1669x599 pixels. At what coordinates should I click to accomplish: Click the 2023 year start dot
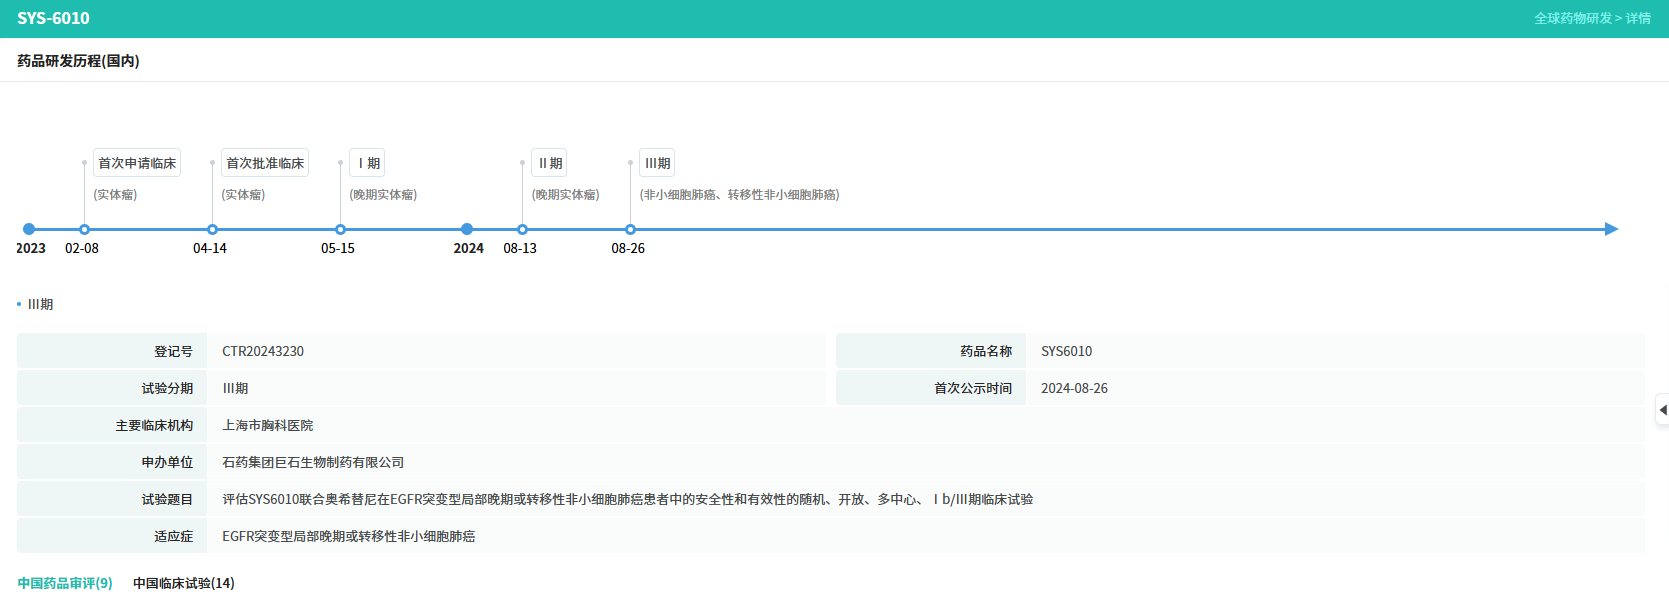pos(29,229)
